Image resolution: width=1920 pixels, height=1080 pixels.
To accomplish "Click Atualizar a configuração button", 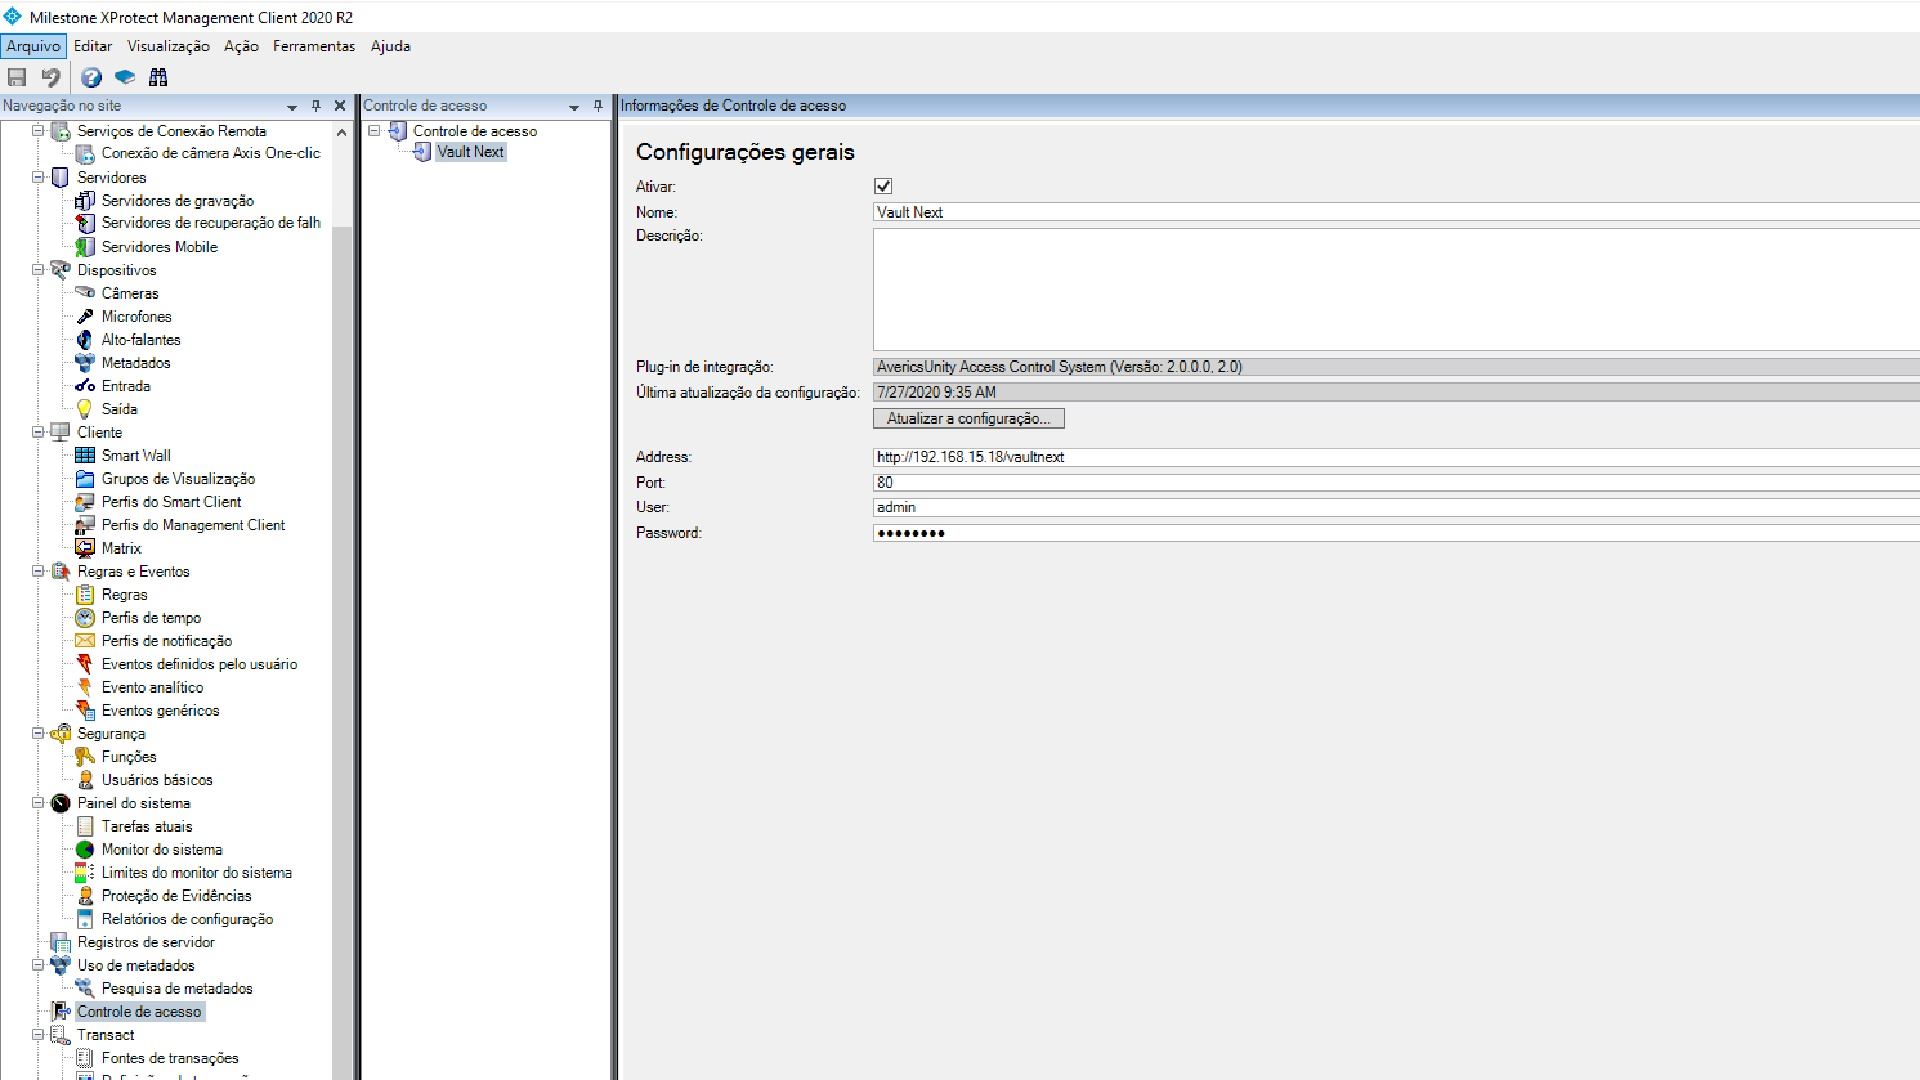I will (968, 419).
